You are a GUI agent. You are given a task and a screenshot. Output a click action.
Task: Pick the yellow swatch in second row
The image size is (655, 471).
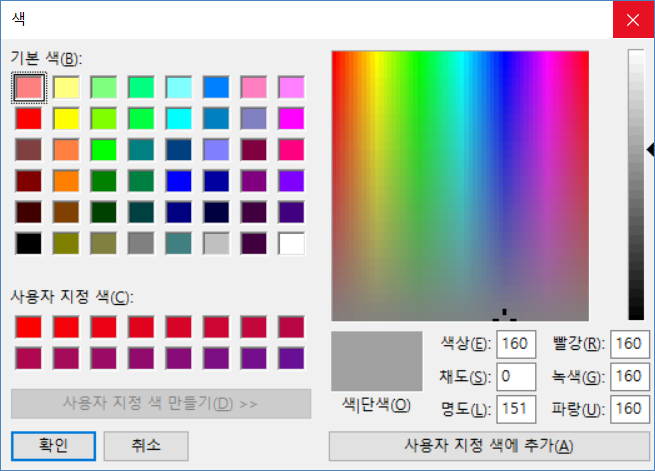67,119
